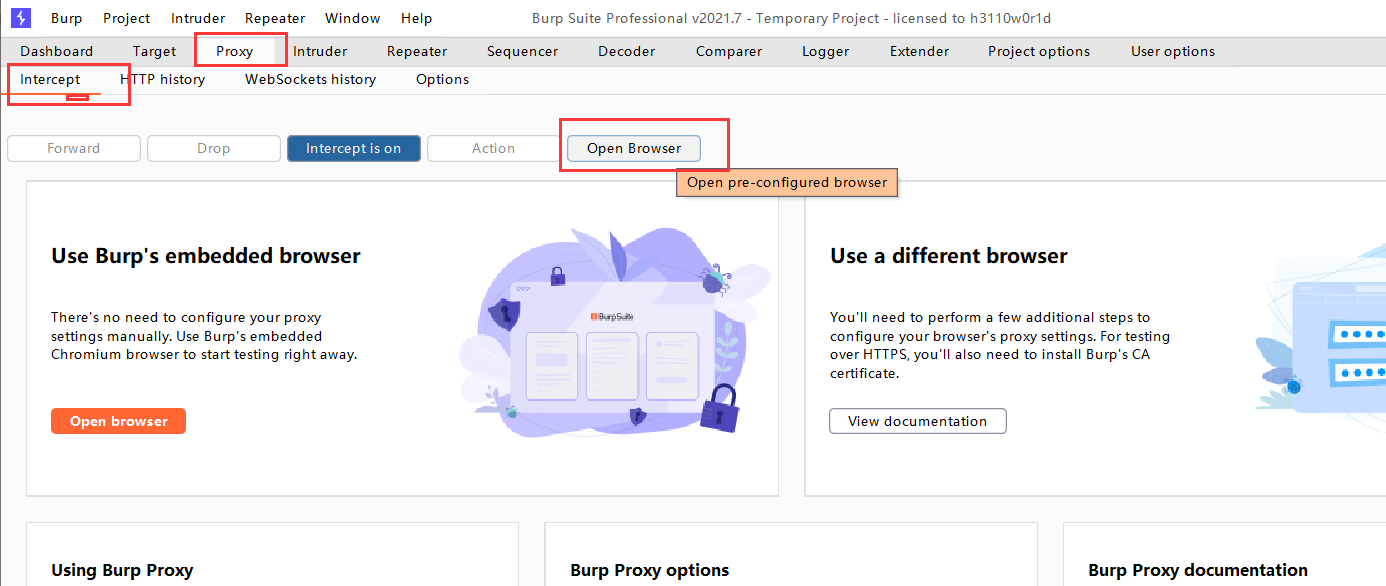1386x586 pixels.
Task: Click the grey Open Browser toolbar button
Action: click(634, 148)
